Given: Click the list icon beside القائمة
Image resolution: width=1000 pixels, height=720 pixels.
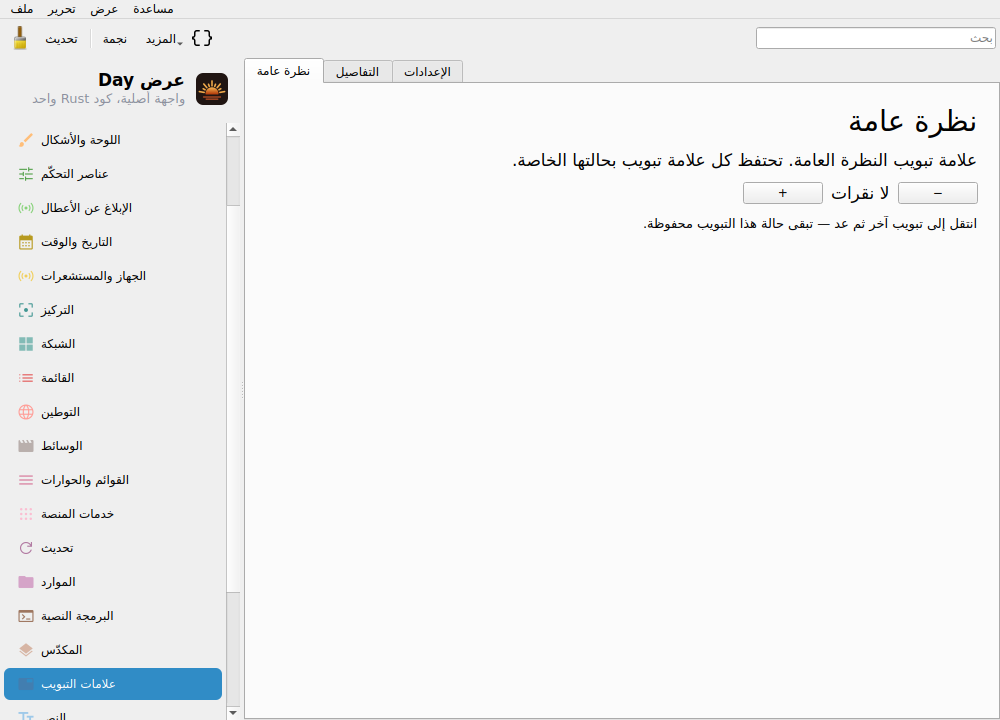Looking at the screenshot, I should point(26,378).
